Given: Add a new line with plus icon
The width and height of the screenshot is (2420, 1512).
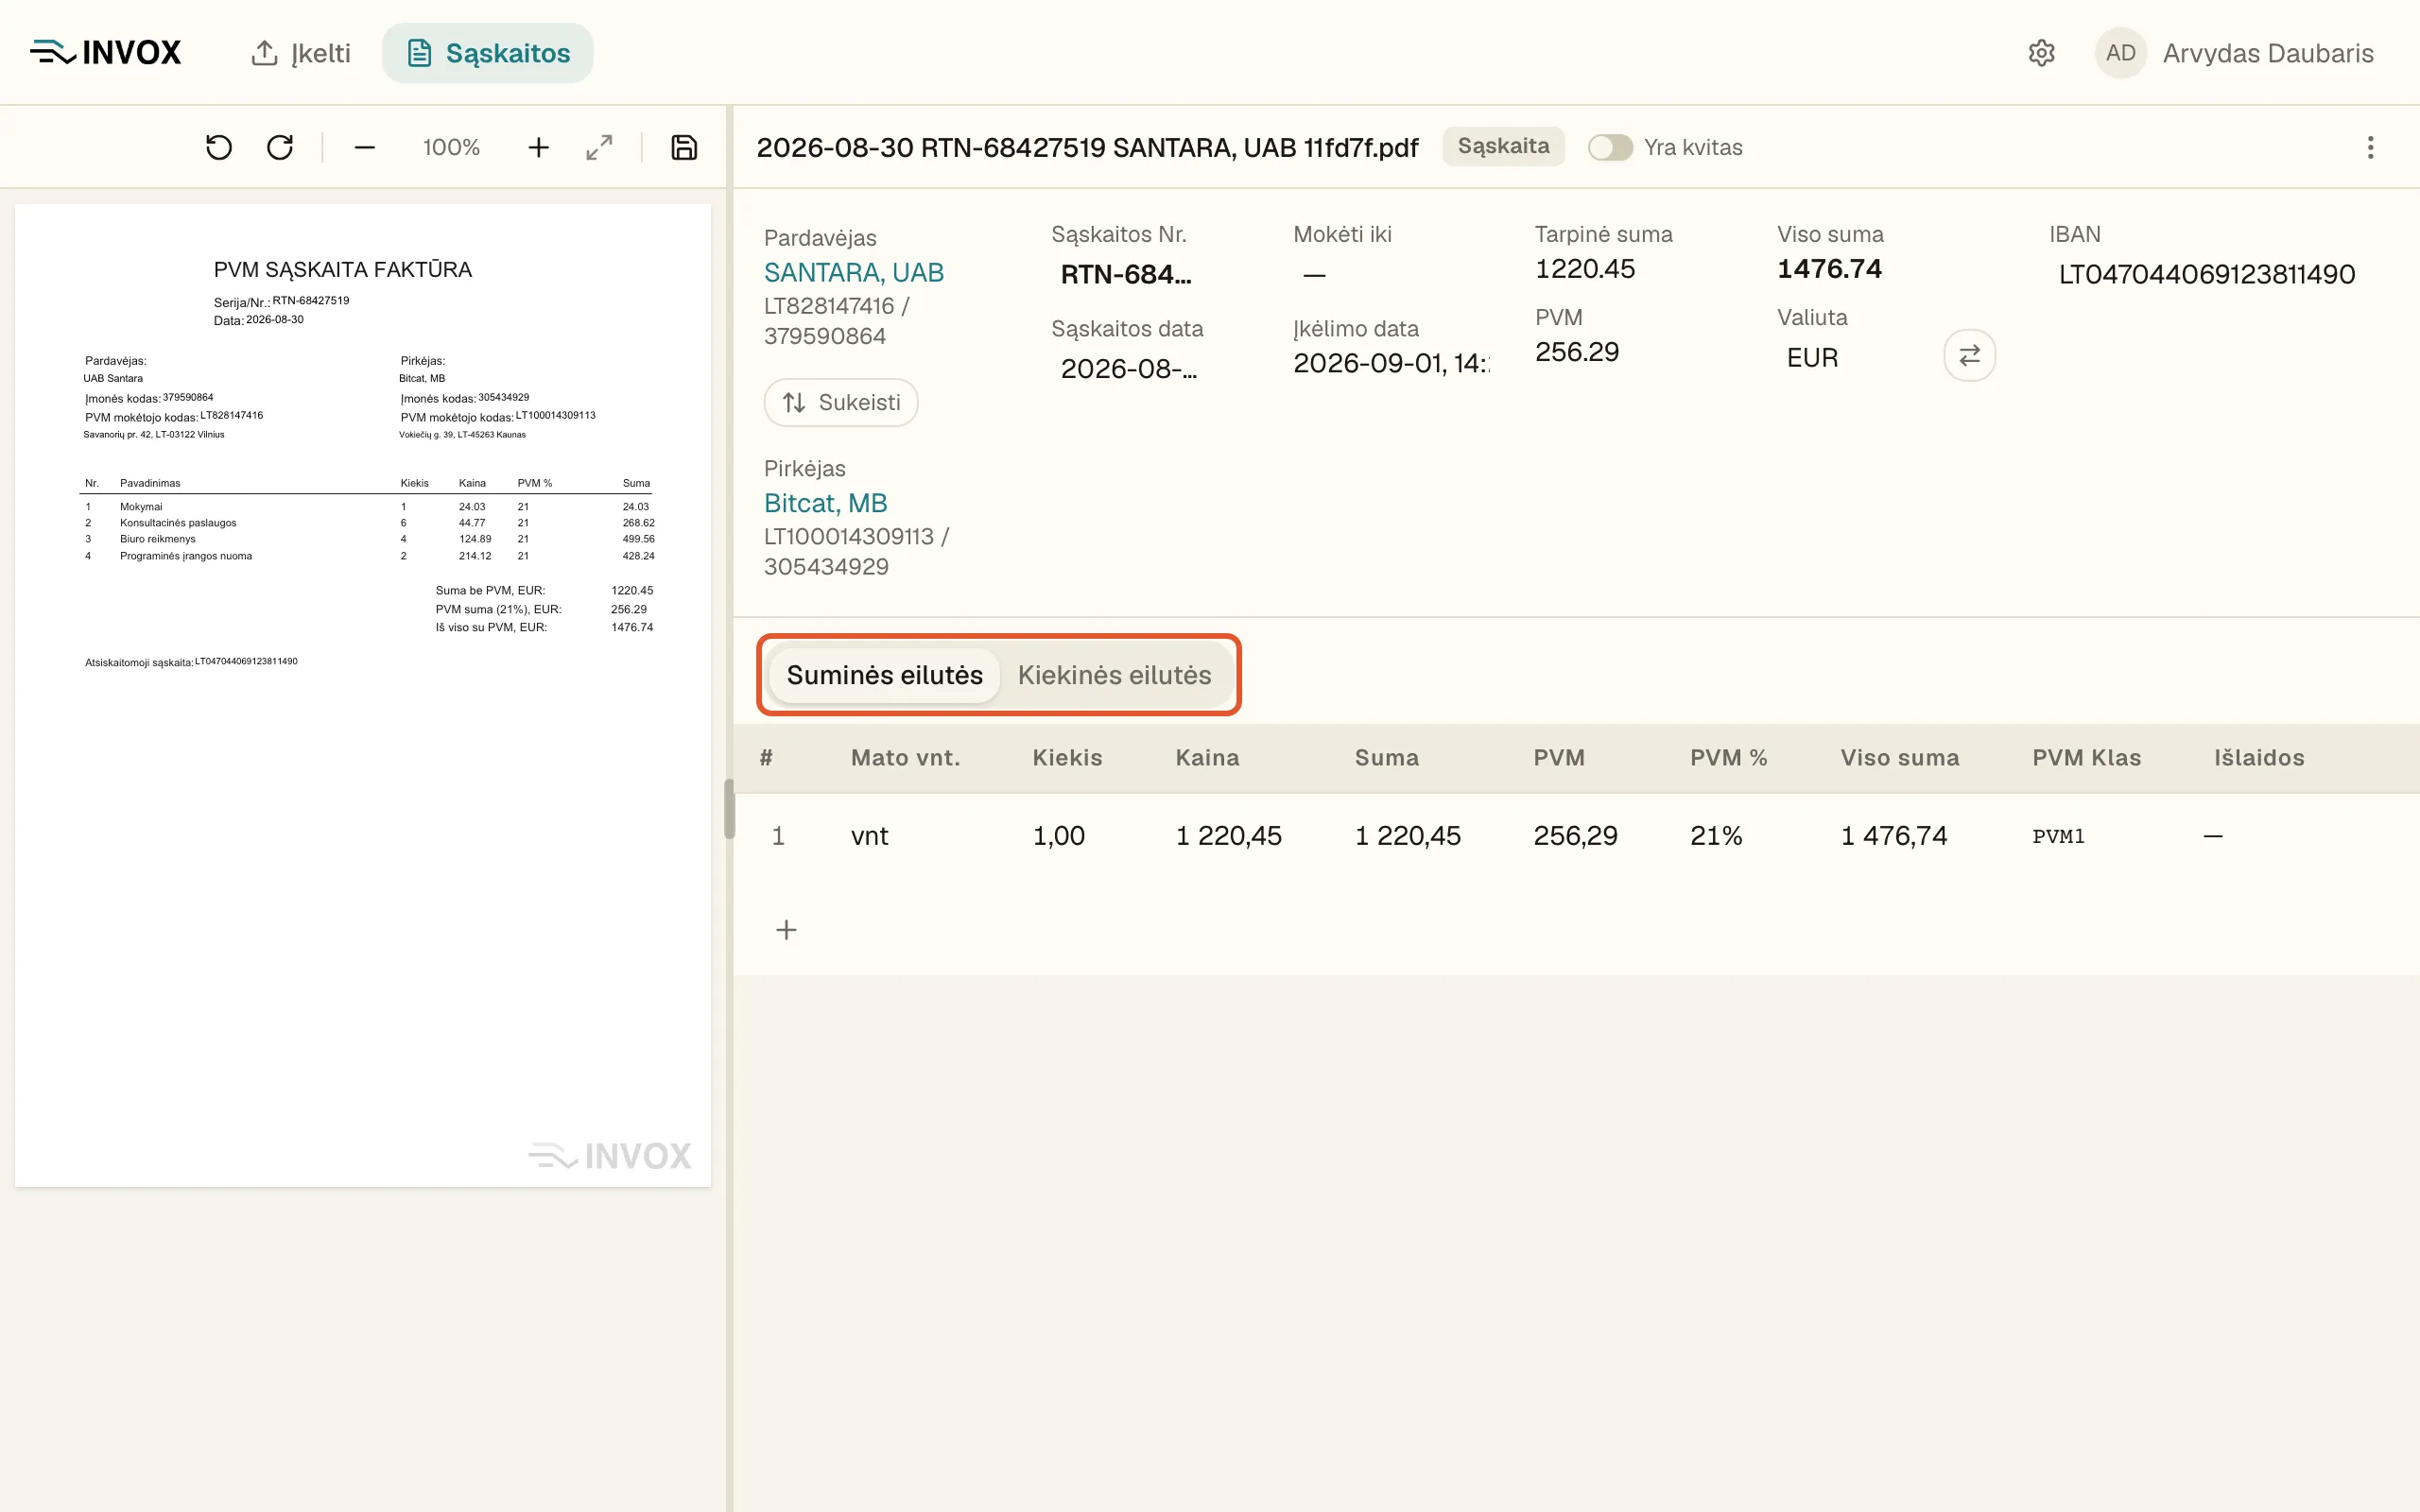Looking at the screenshot, I should (x=786, y=930).
